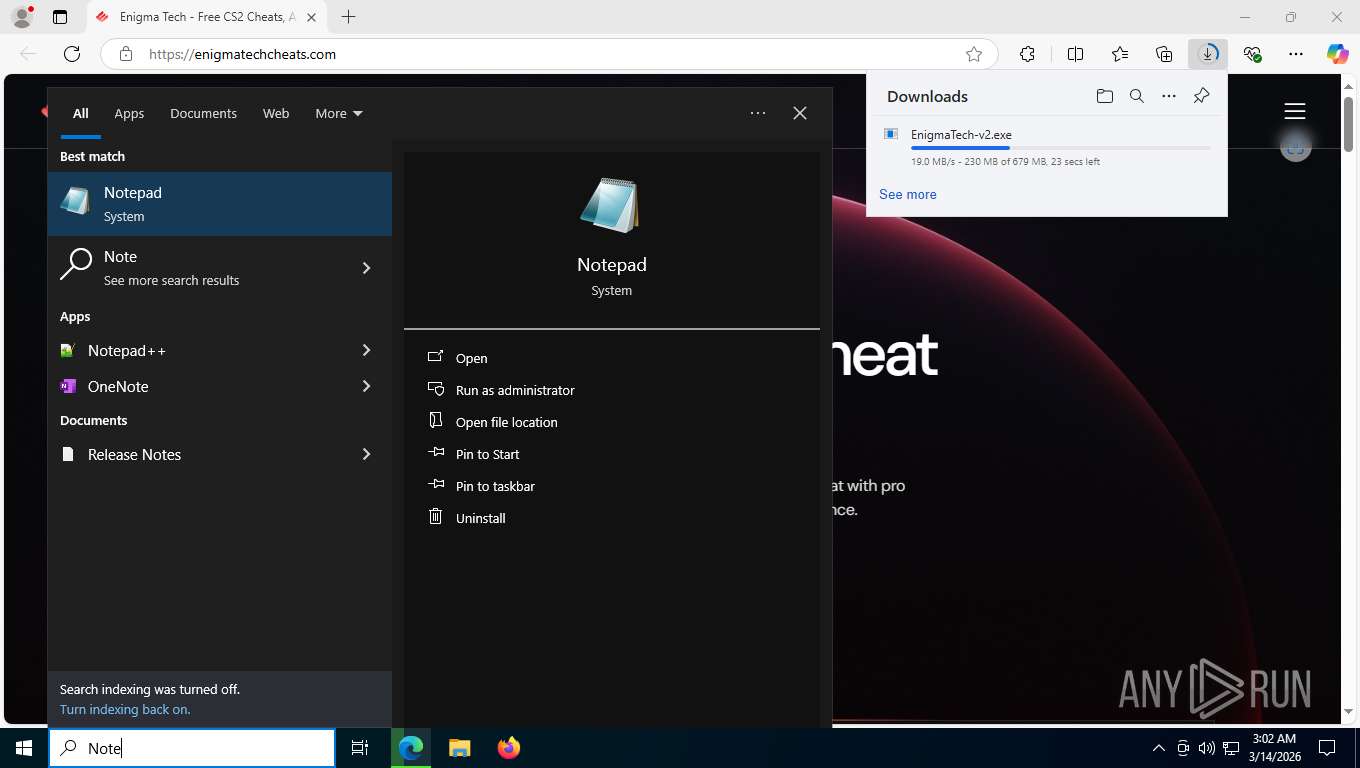The height and width of the screenshot is (768, 1360).
Task: Click the EnigmaTech-v2.exe download progress bar
Action: pyautogui.click(x=1060, y=148)
